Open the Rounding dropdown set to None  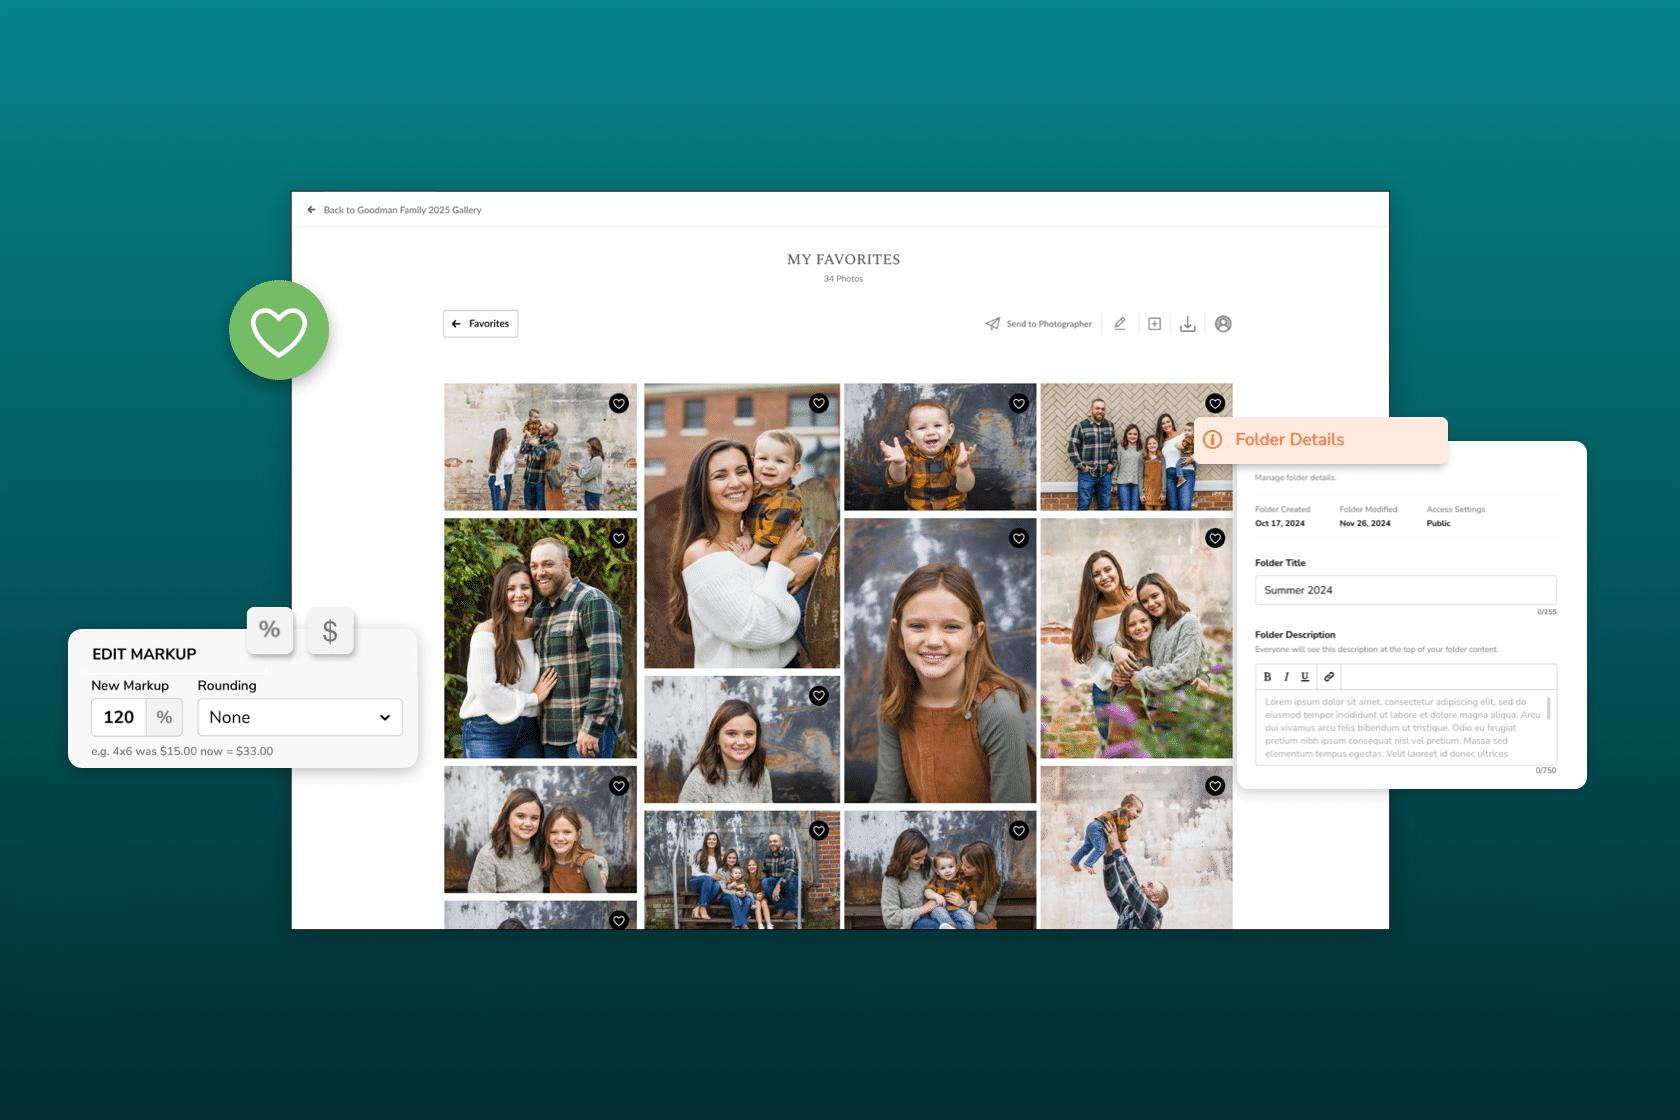pos(299,717)
